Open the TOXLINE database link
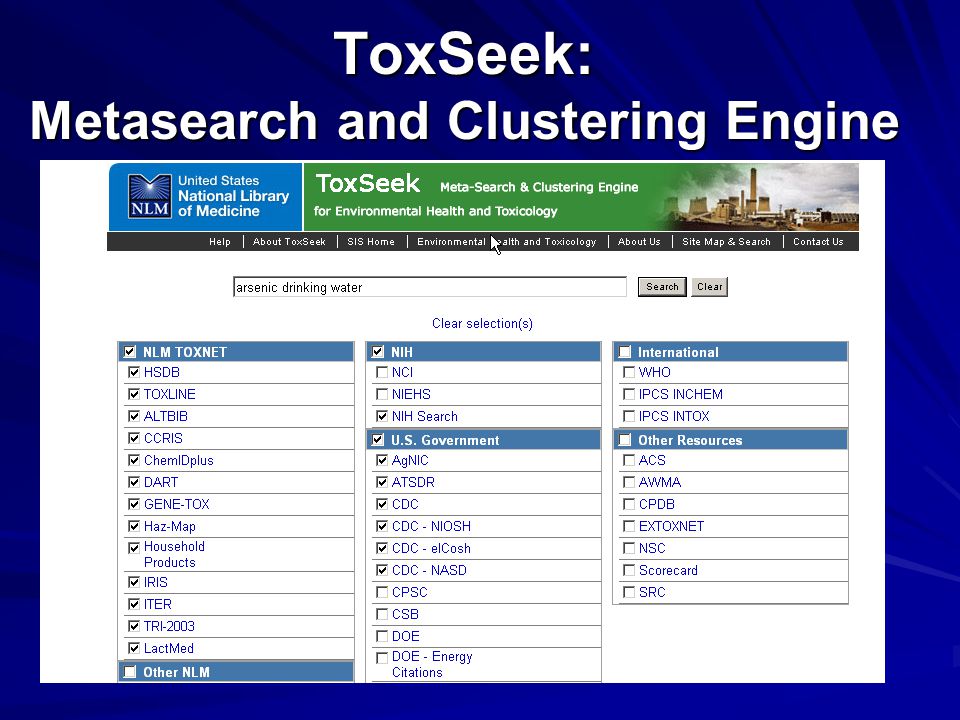960x720 pixels. 170,394
